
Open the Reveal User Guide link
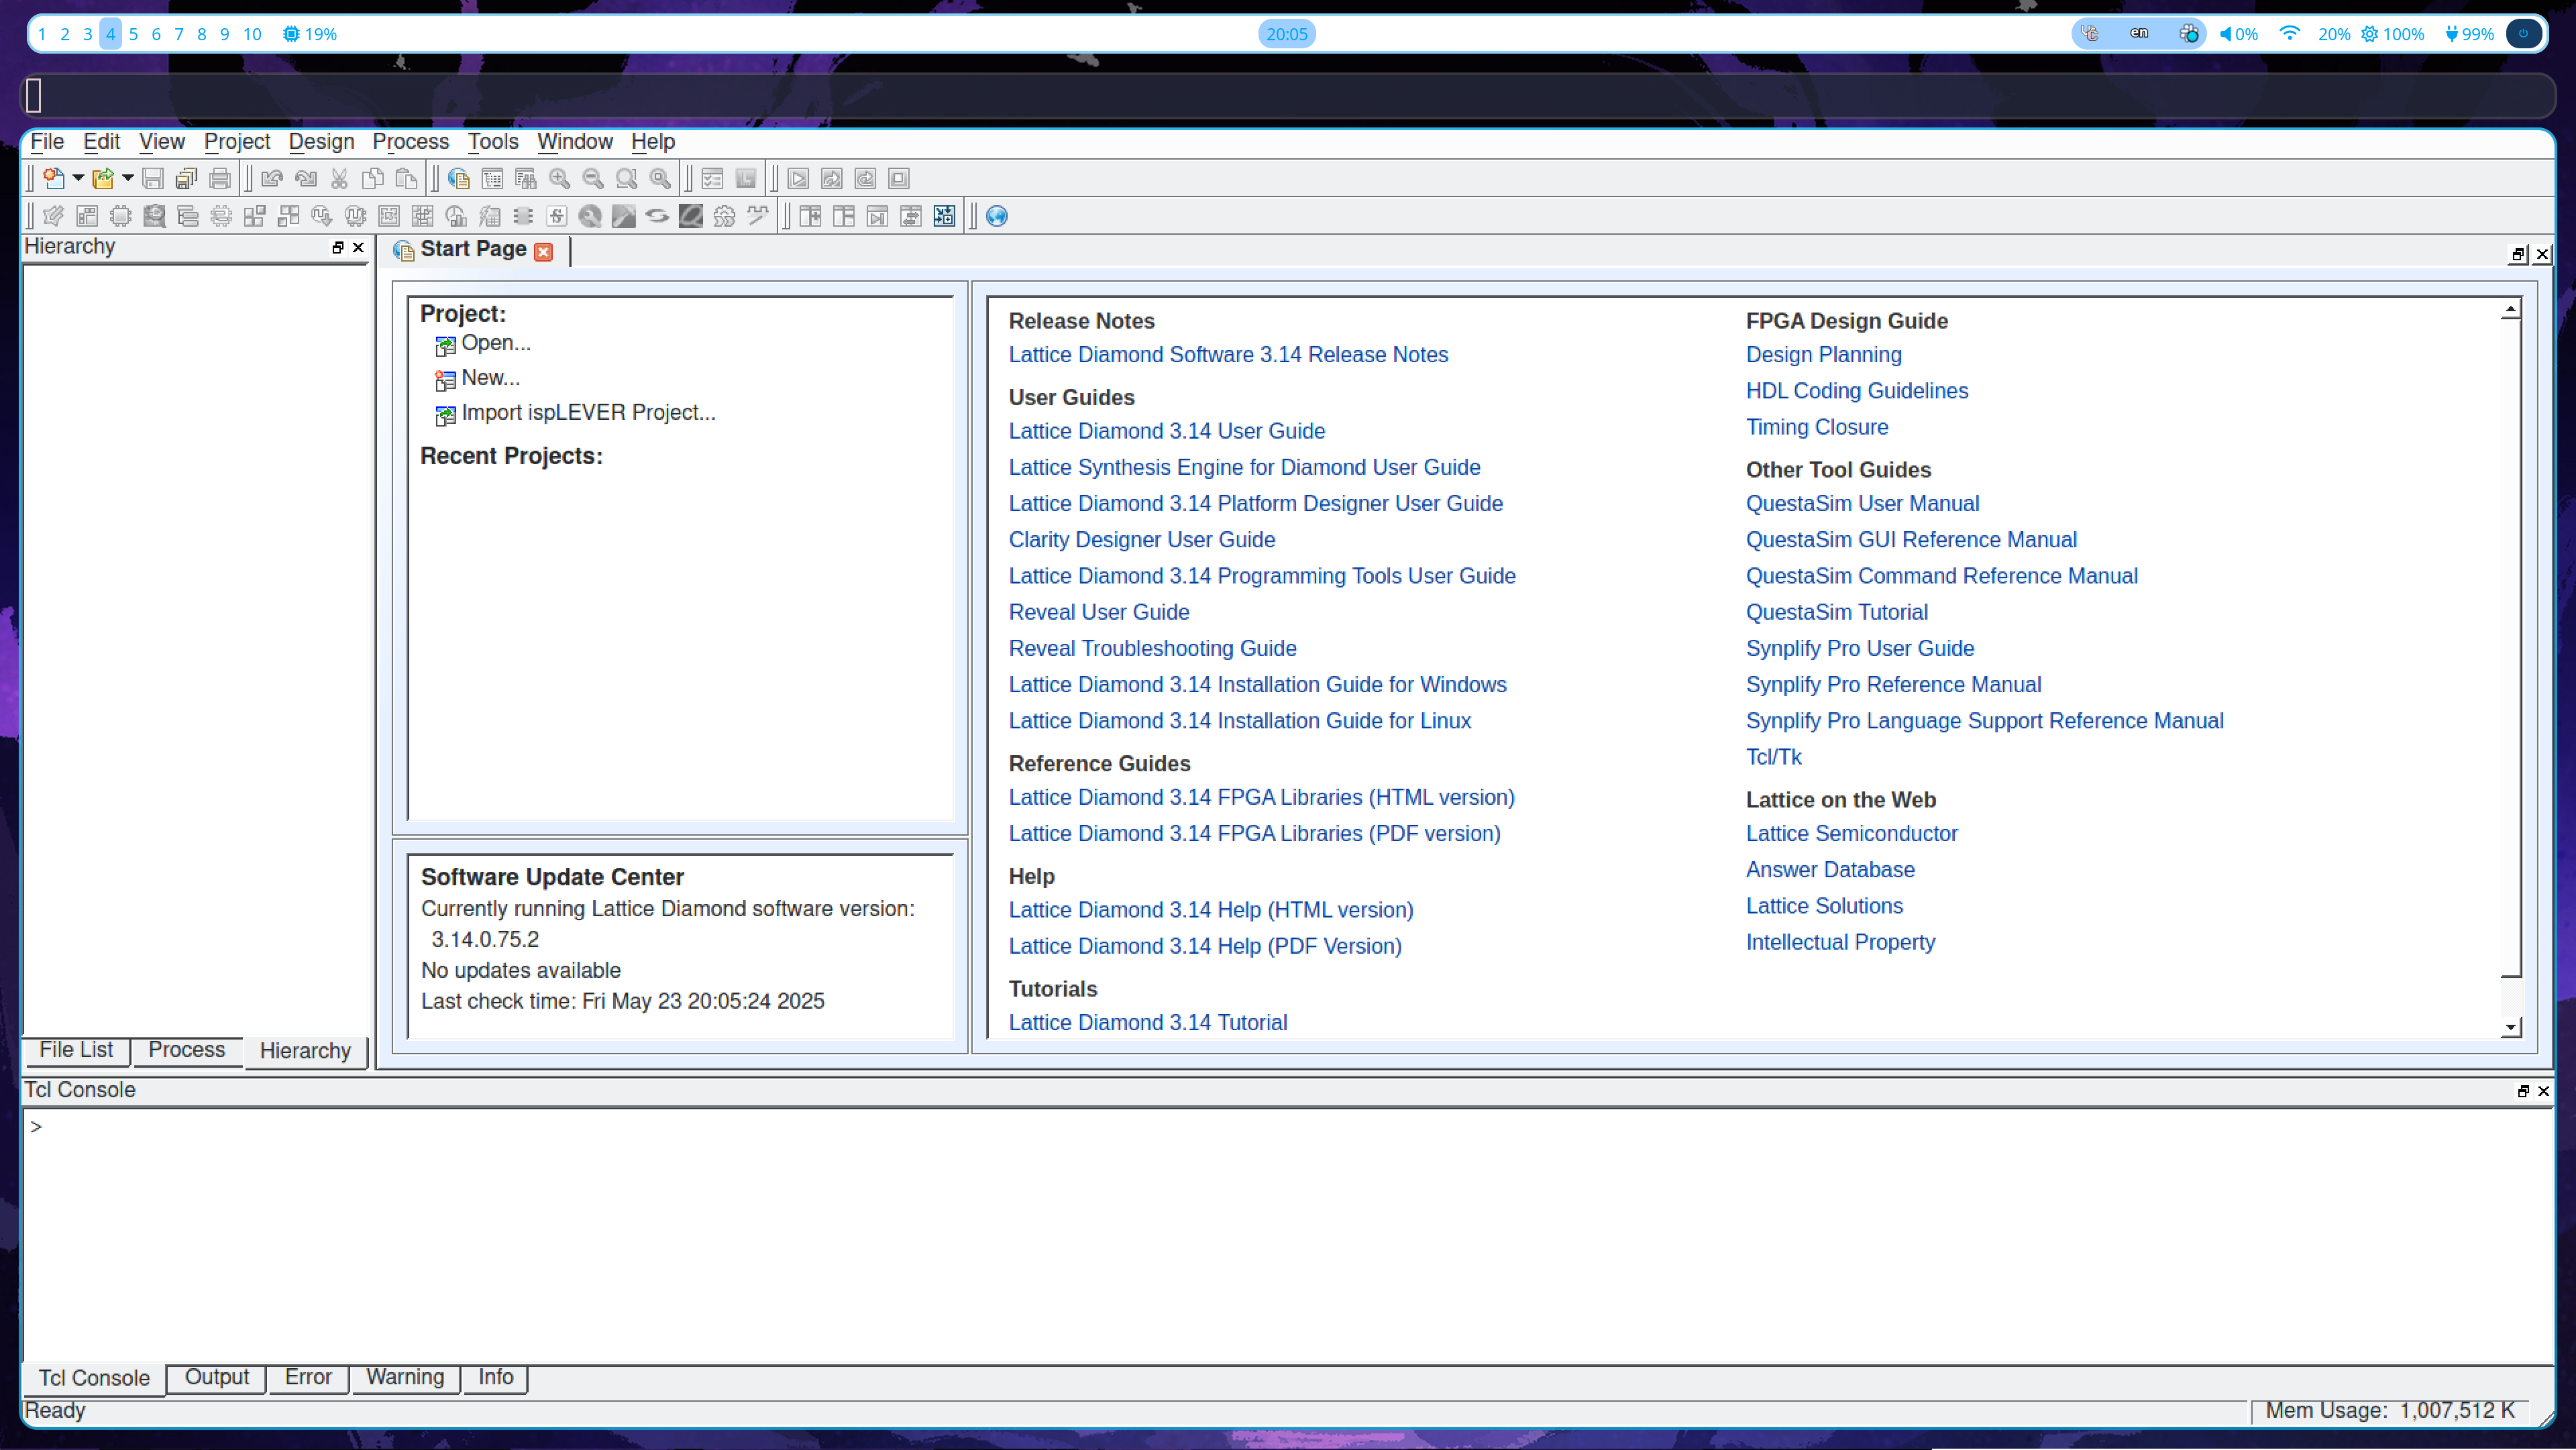coord(1099,612)
